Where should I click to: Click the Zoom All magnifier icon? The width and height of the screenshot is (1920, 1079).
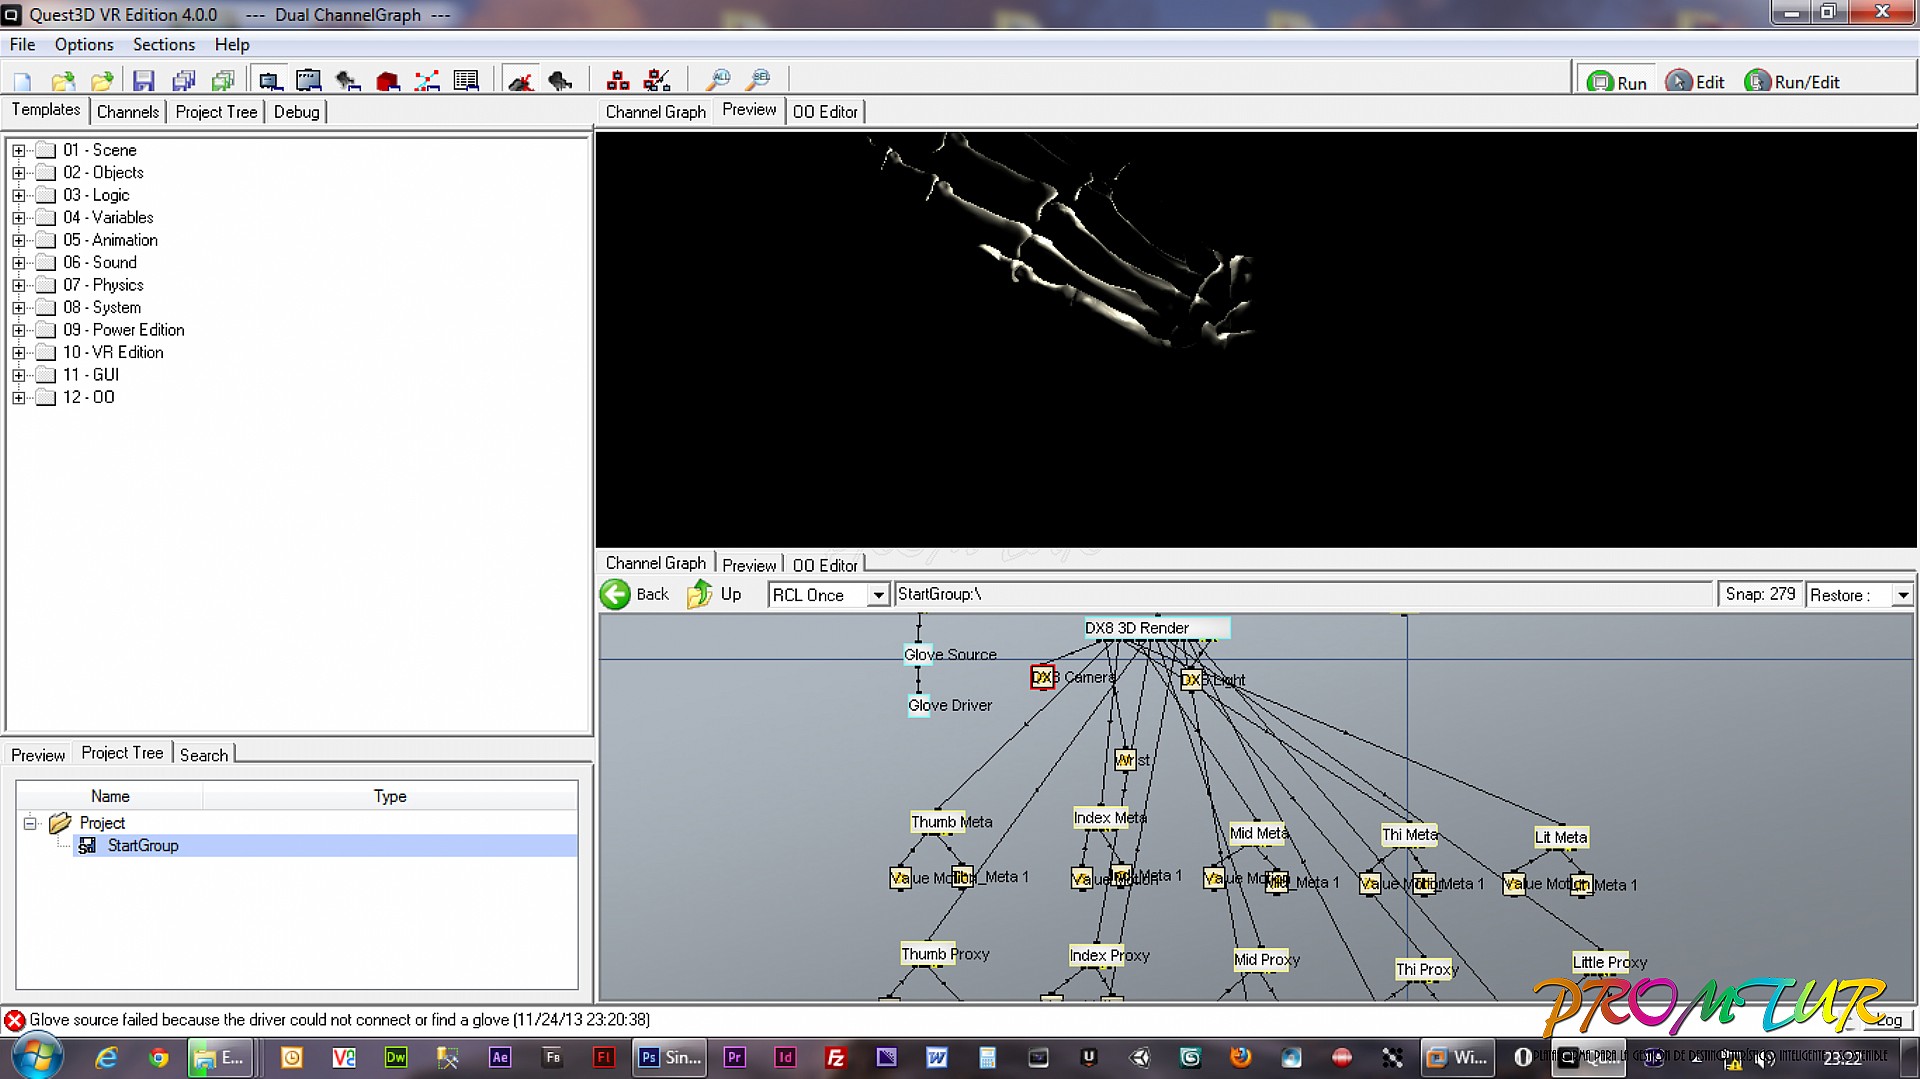coord(718,80)
